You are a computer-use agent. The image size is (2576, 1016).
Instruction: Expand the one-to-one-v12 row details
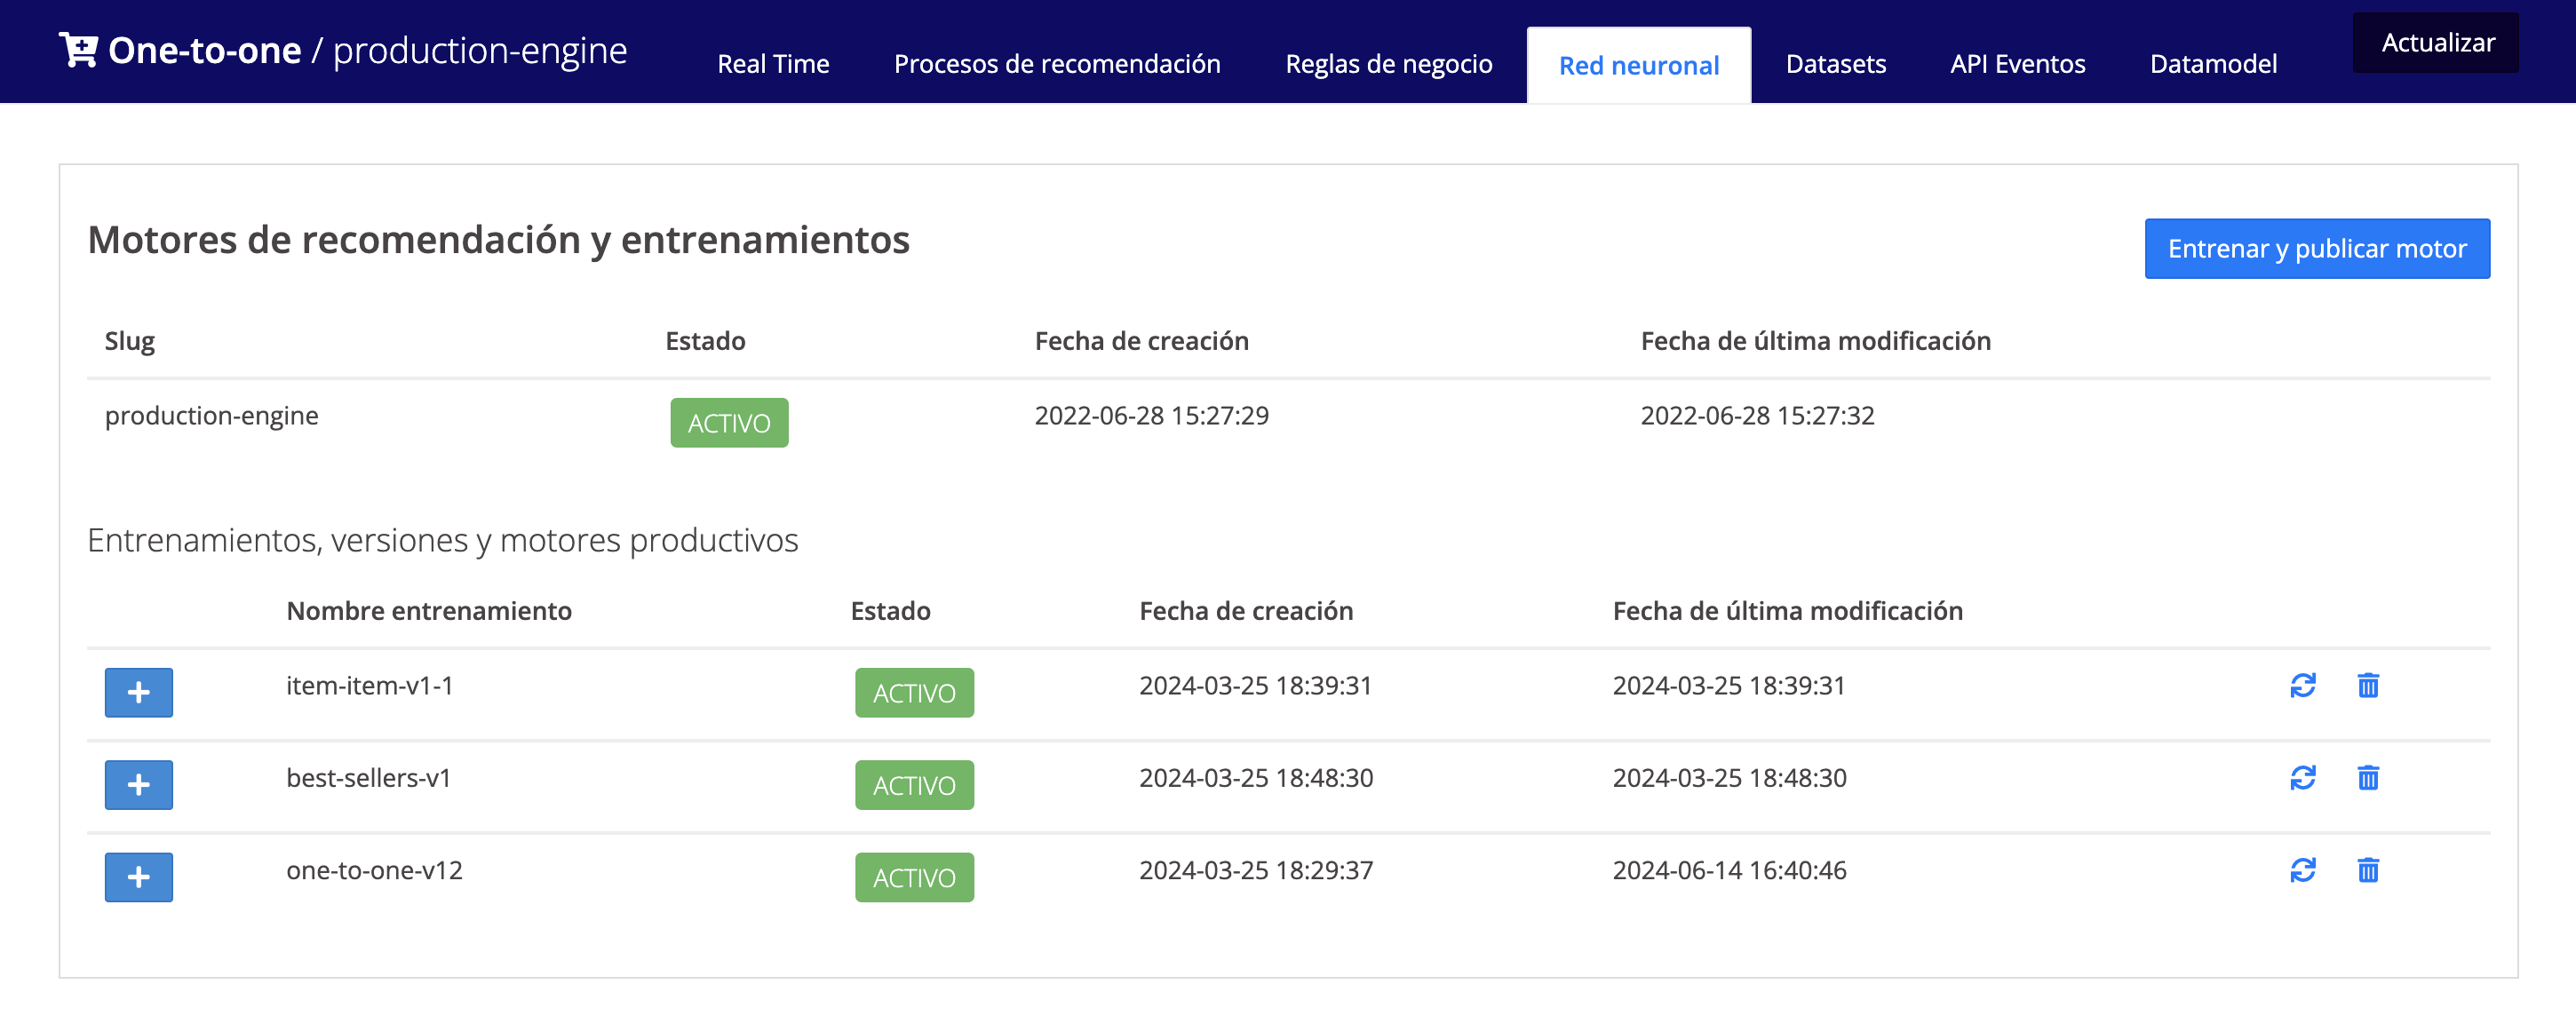[x=138, y=877]
